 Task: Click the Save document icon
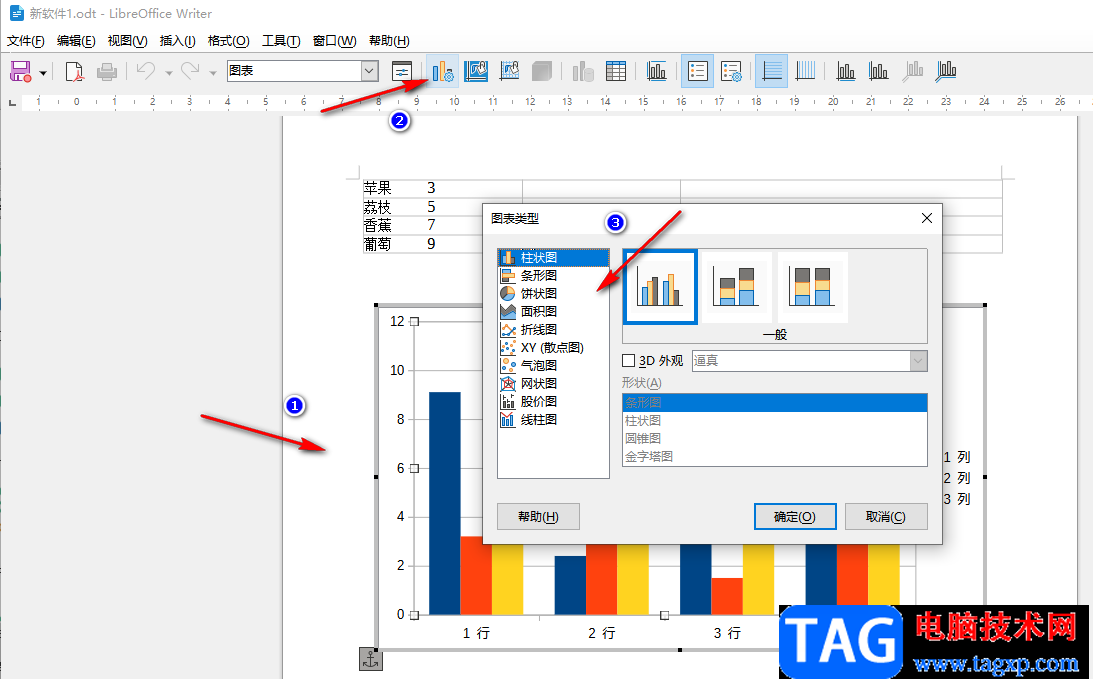20,71
